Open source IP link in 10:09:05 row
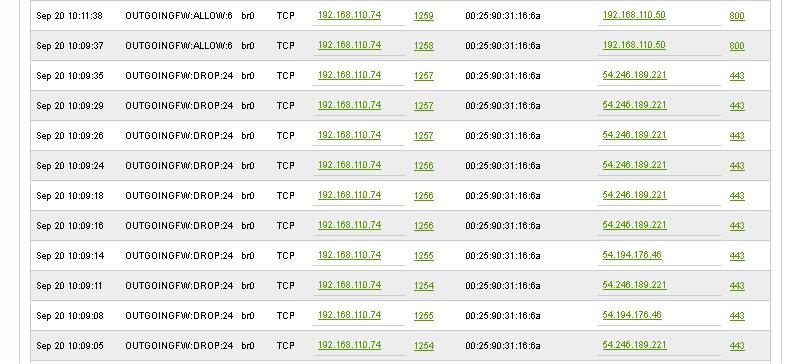Screen dimensions: 785x364 pos(349,345)
